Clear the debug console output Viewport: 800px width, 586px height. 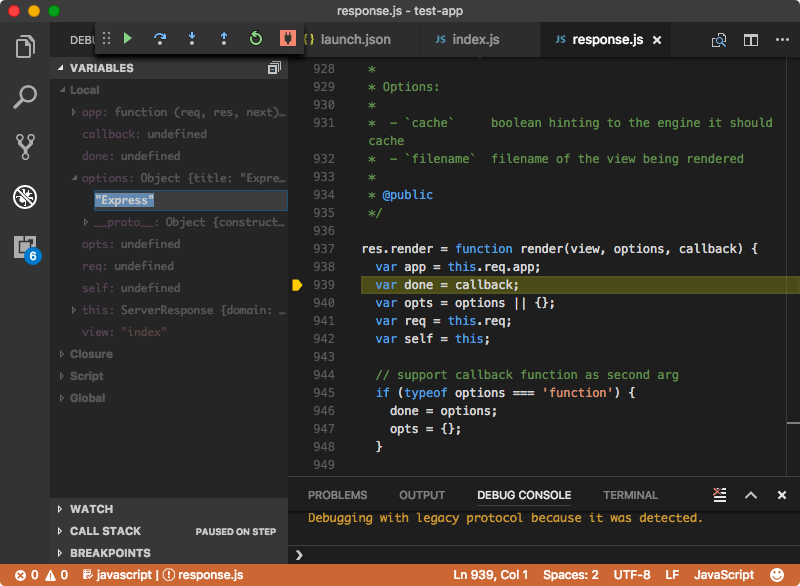click(719, 495)
